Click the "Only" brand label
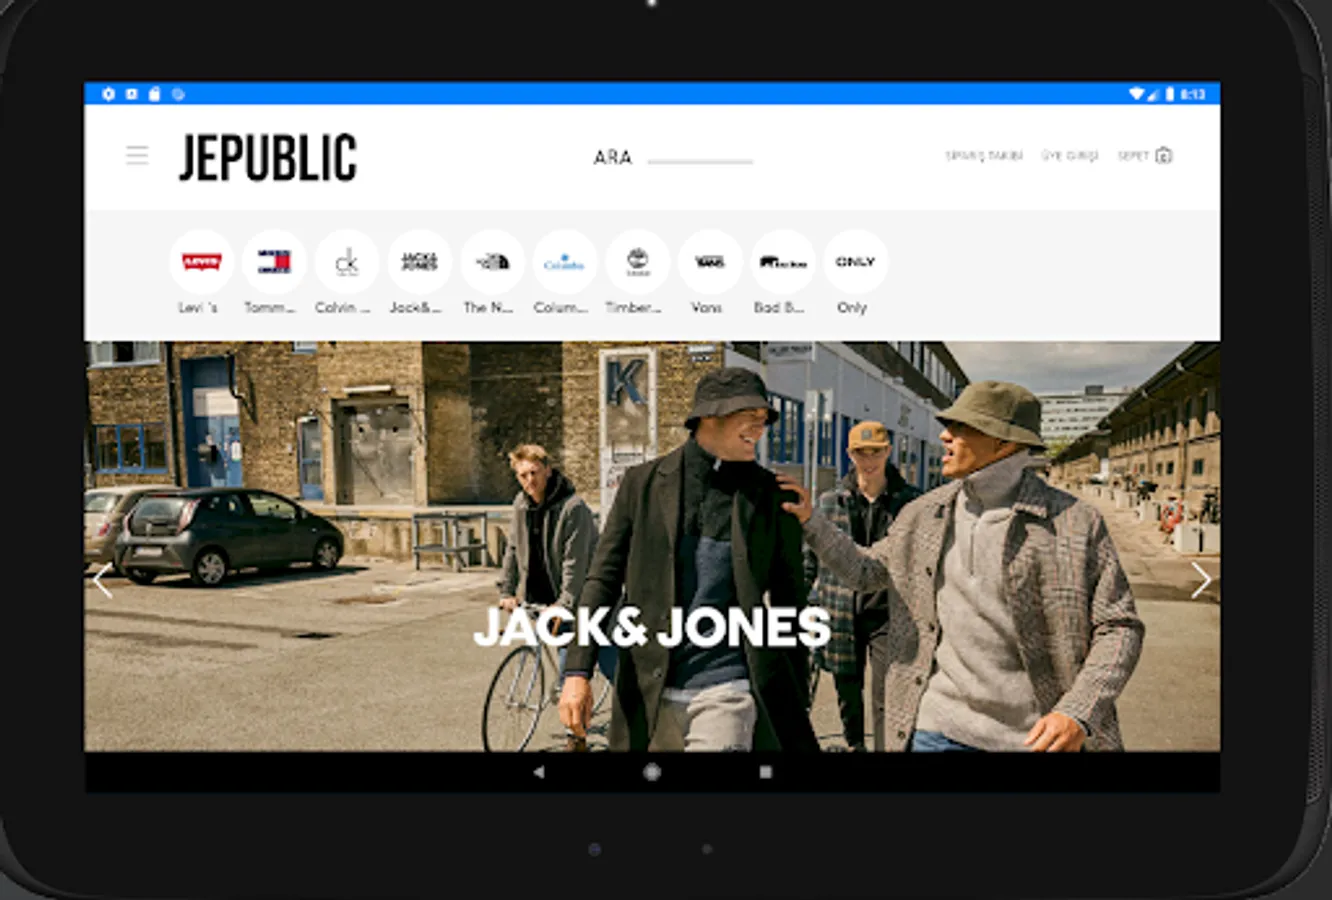This screenshot has height=900, width=1332. tap(852, 308)
